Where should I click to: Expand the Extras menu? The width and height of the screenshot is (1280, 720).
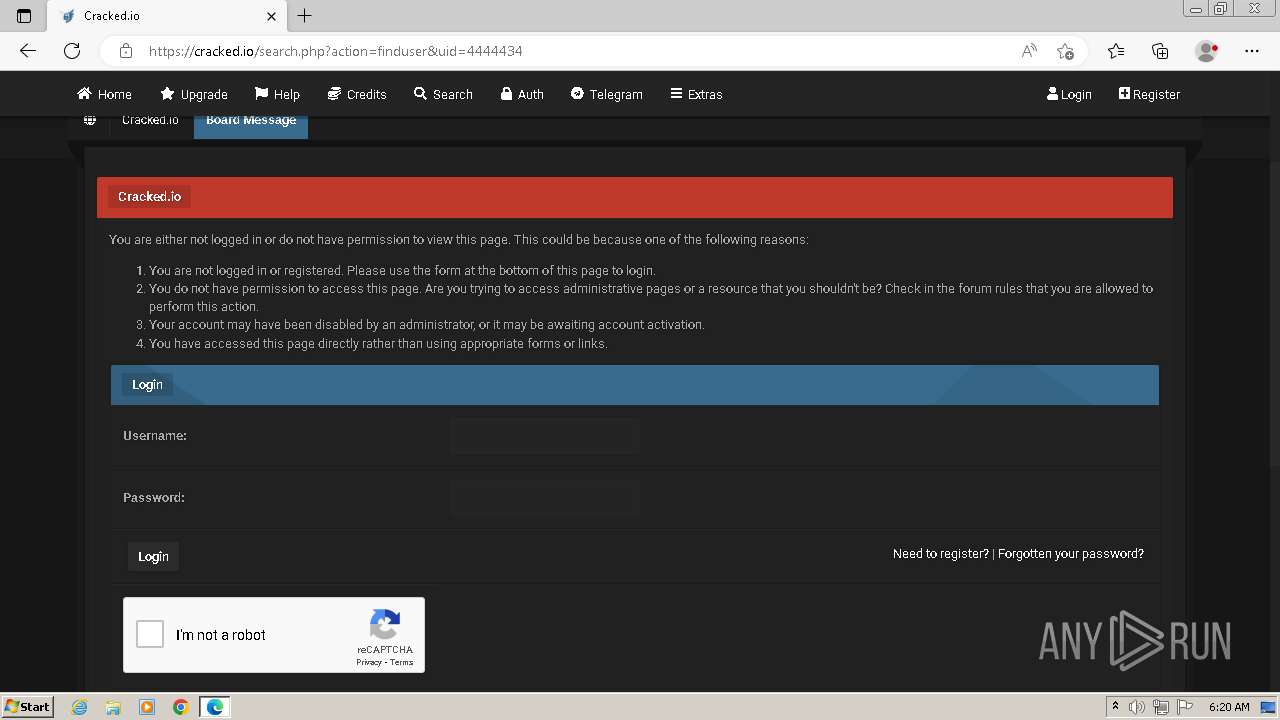tap(696, 94)
